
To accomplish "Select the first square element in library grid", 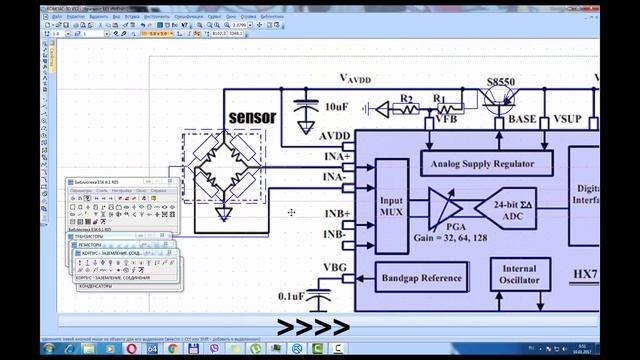I will (72, 207).
